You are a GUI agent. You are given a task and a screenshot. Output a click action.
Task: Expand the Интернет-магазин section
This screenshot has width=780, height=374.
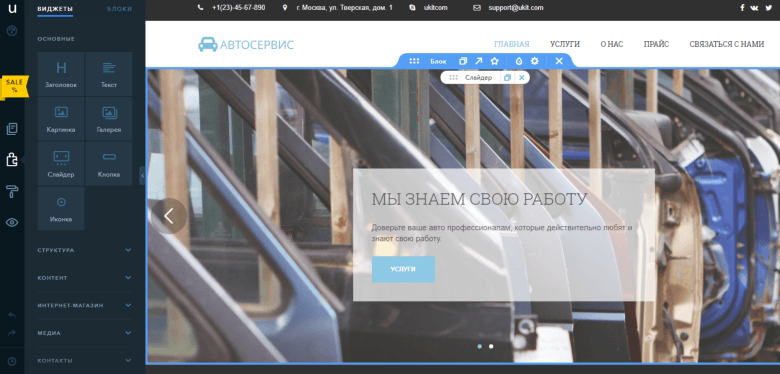tap(85, 305)
